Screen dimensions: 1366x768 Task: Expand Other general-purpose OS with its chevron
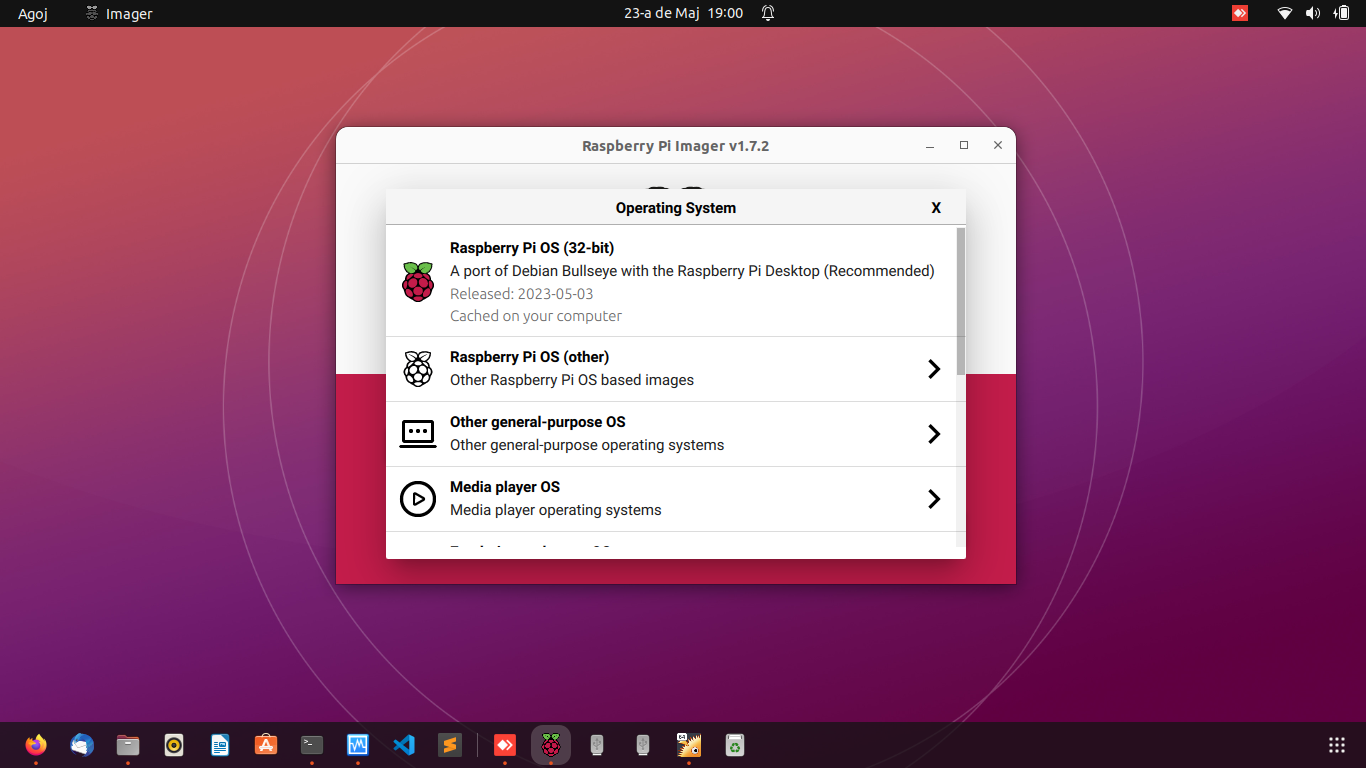pyautogui.click(x=934, y=434)
